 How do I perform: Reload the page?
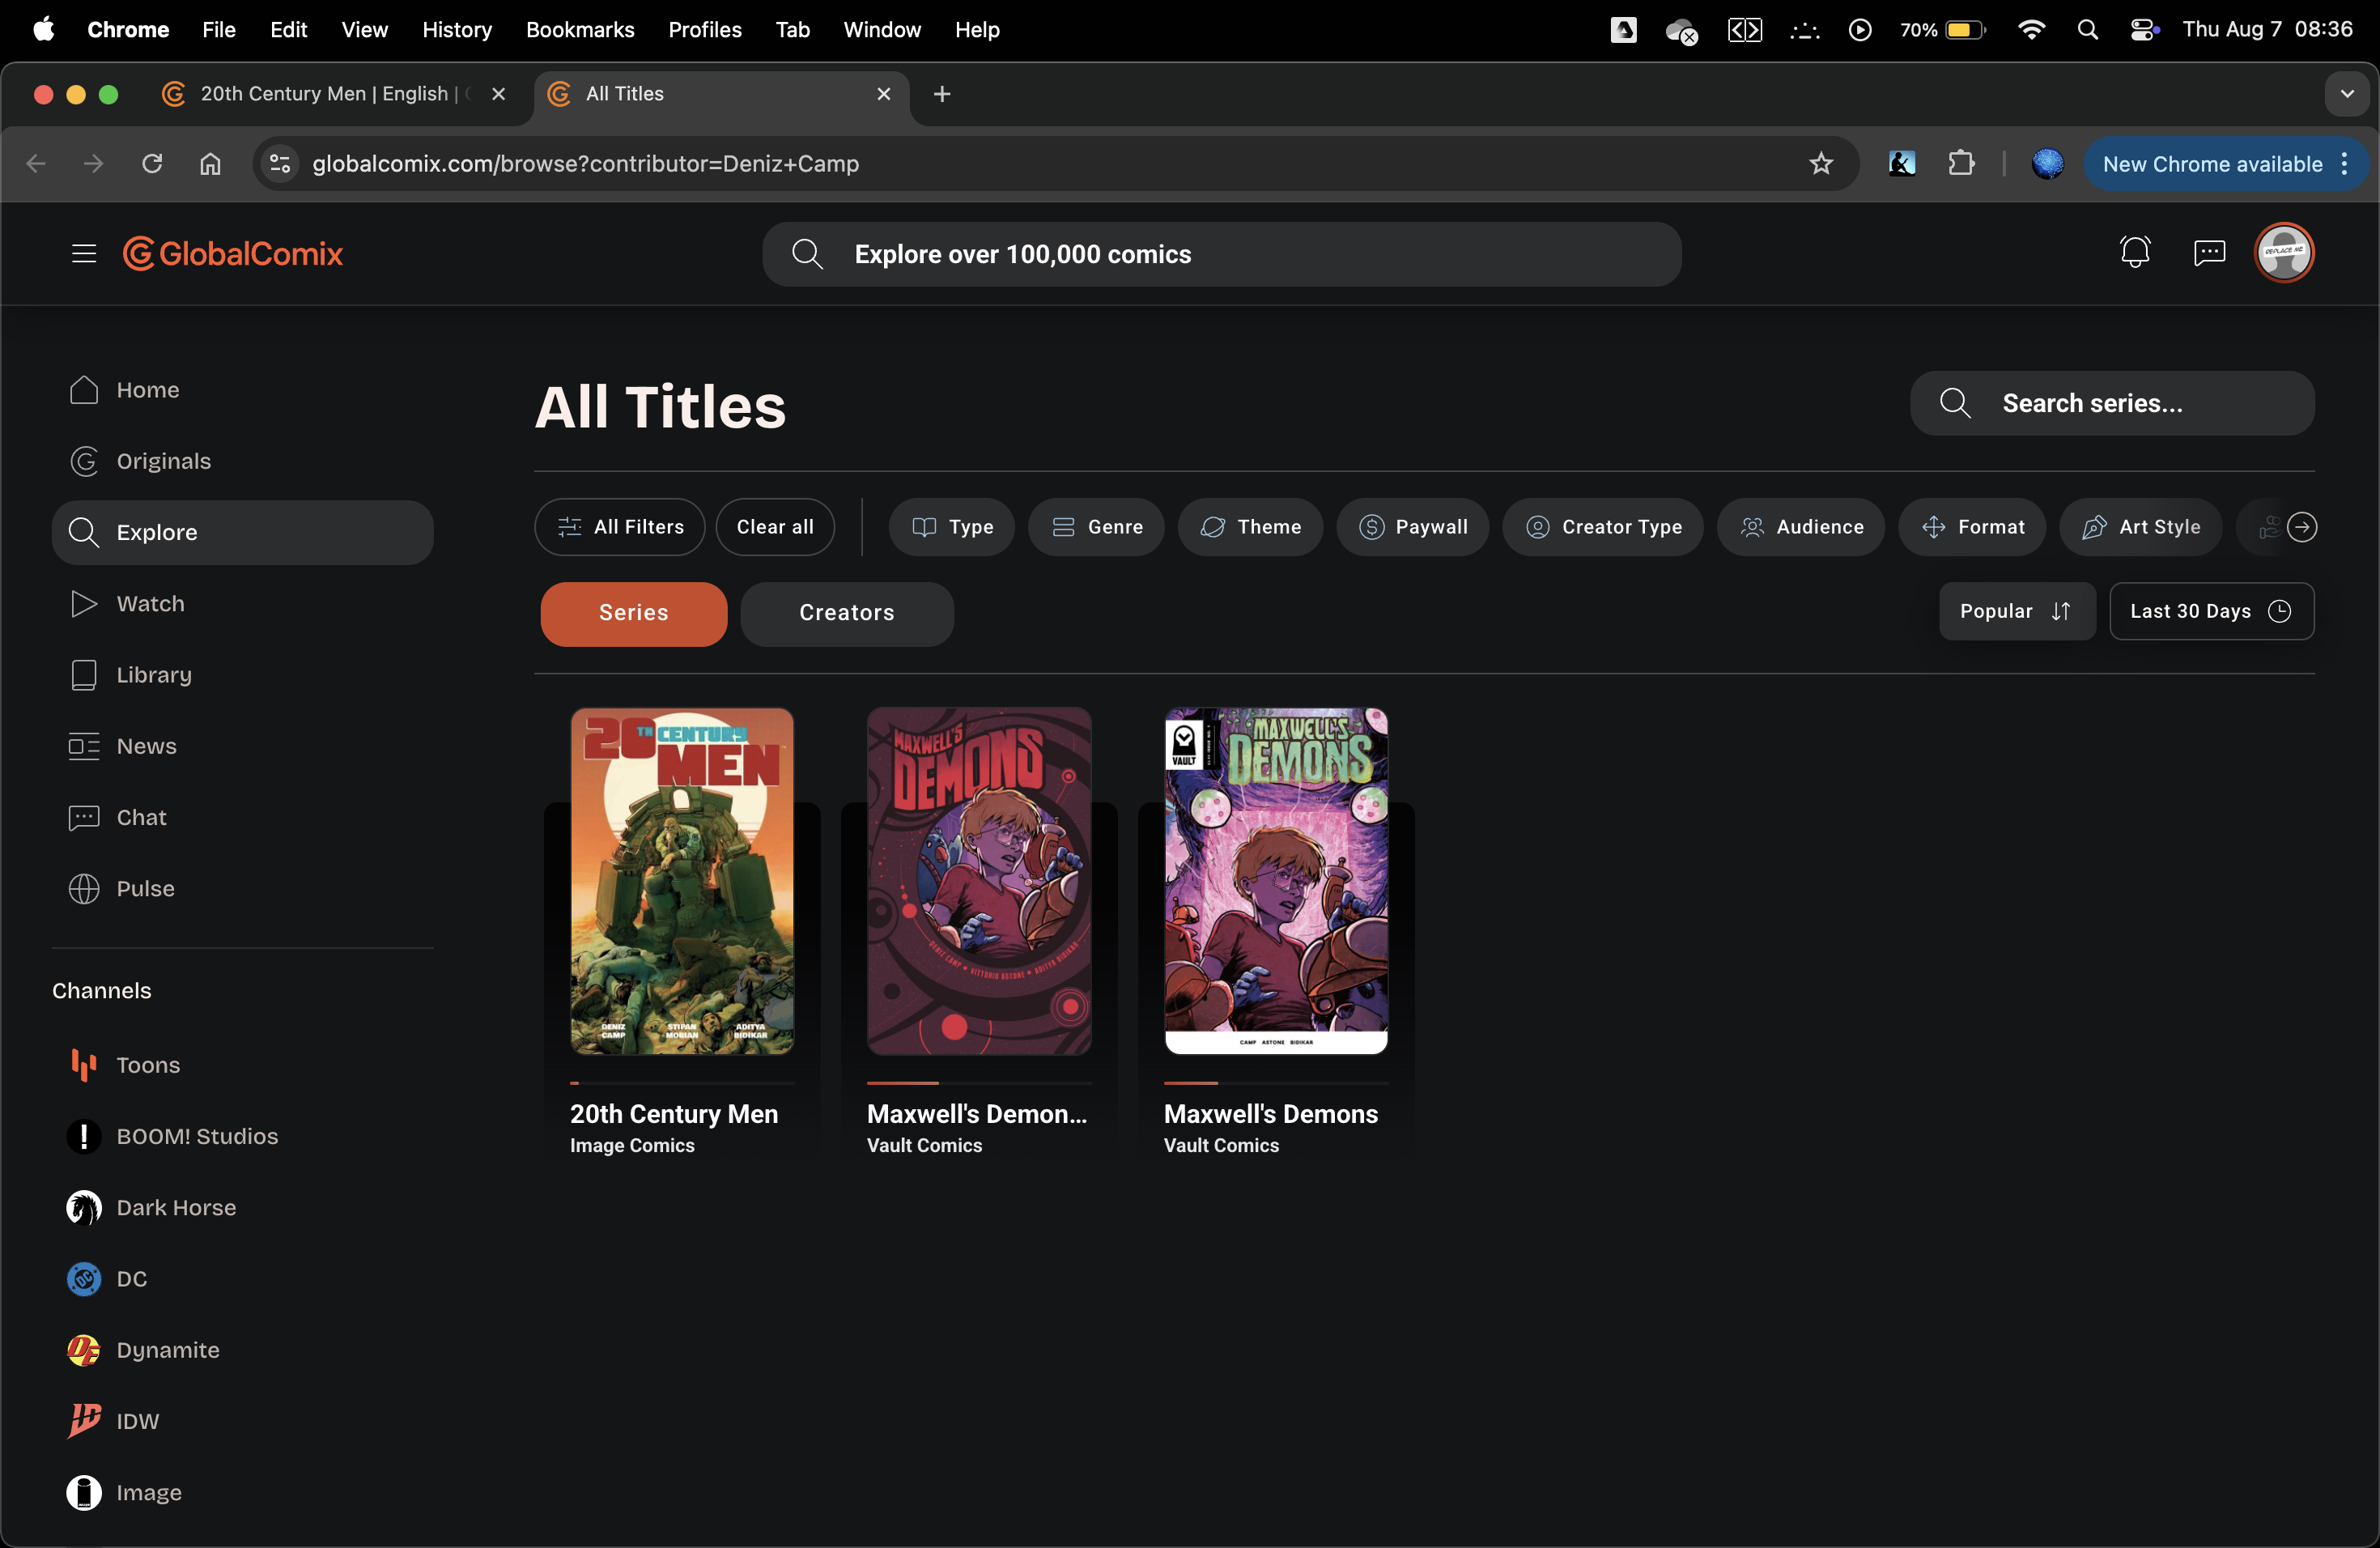pyautogui.click(x=152, y=163)
